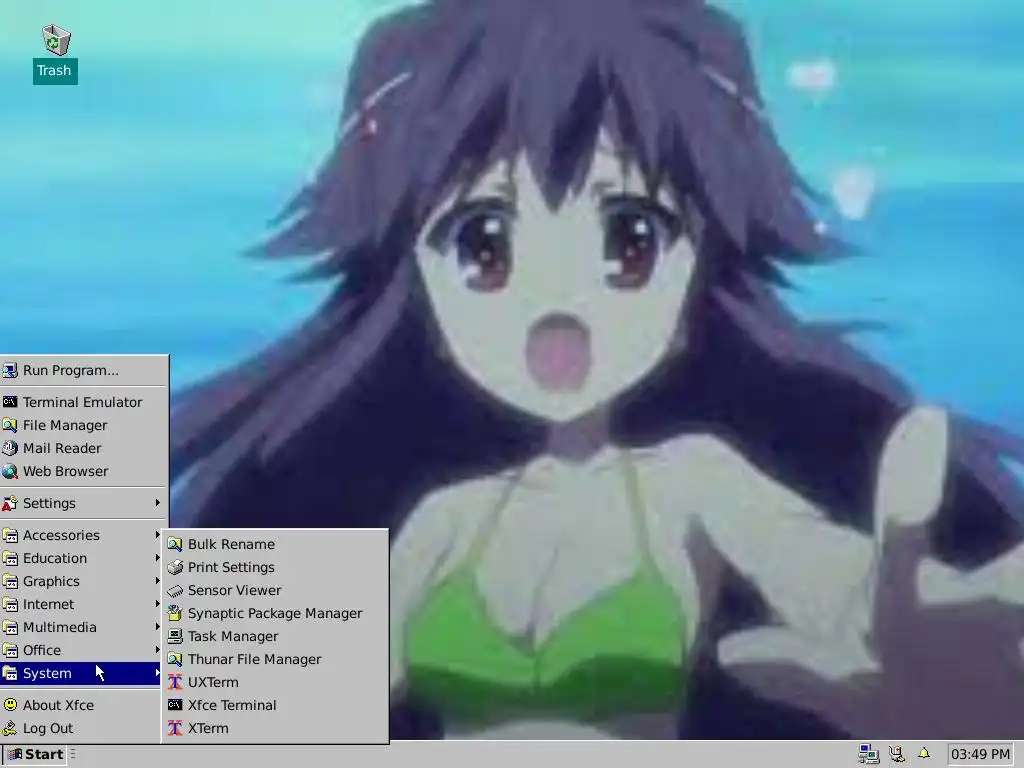Click the Multimedia folder icon
1024x768 pixels.
pyautogui.click(x=10, y=627)
